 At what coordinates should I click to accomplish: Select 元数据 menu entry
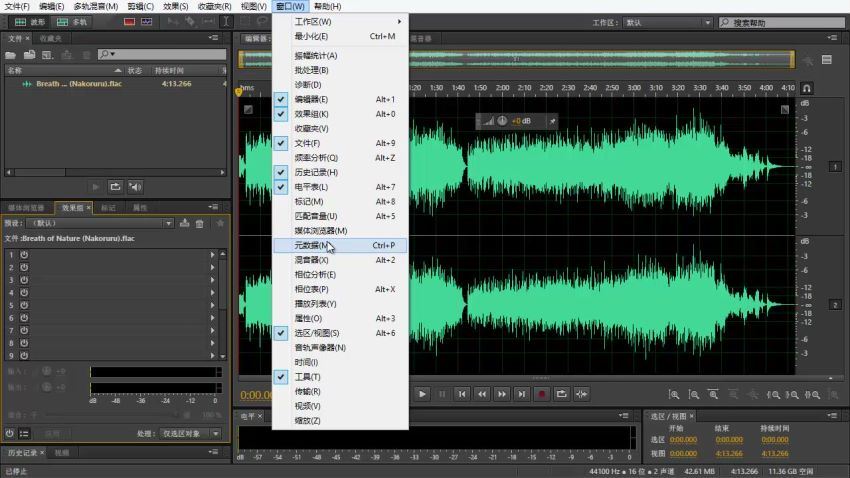tap(339, 246)
